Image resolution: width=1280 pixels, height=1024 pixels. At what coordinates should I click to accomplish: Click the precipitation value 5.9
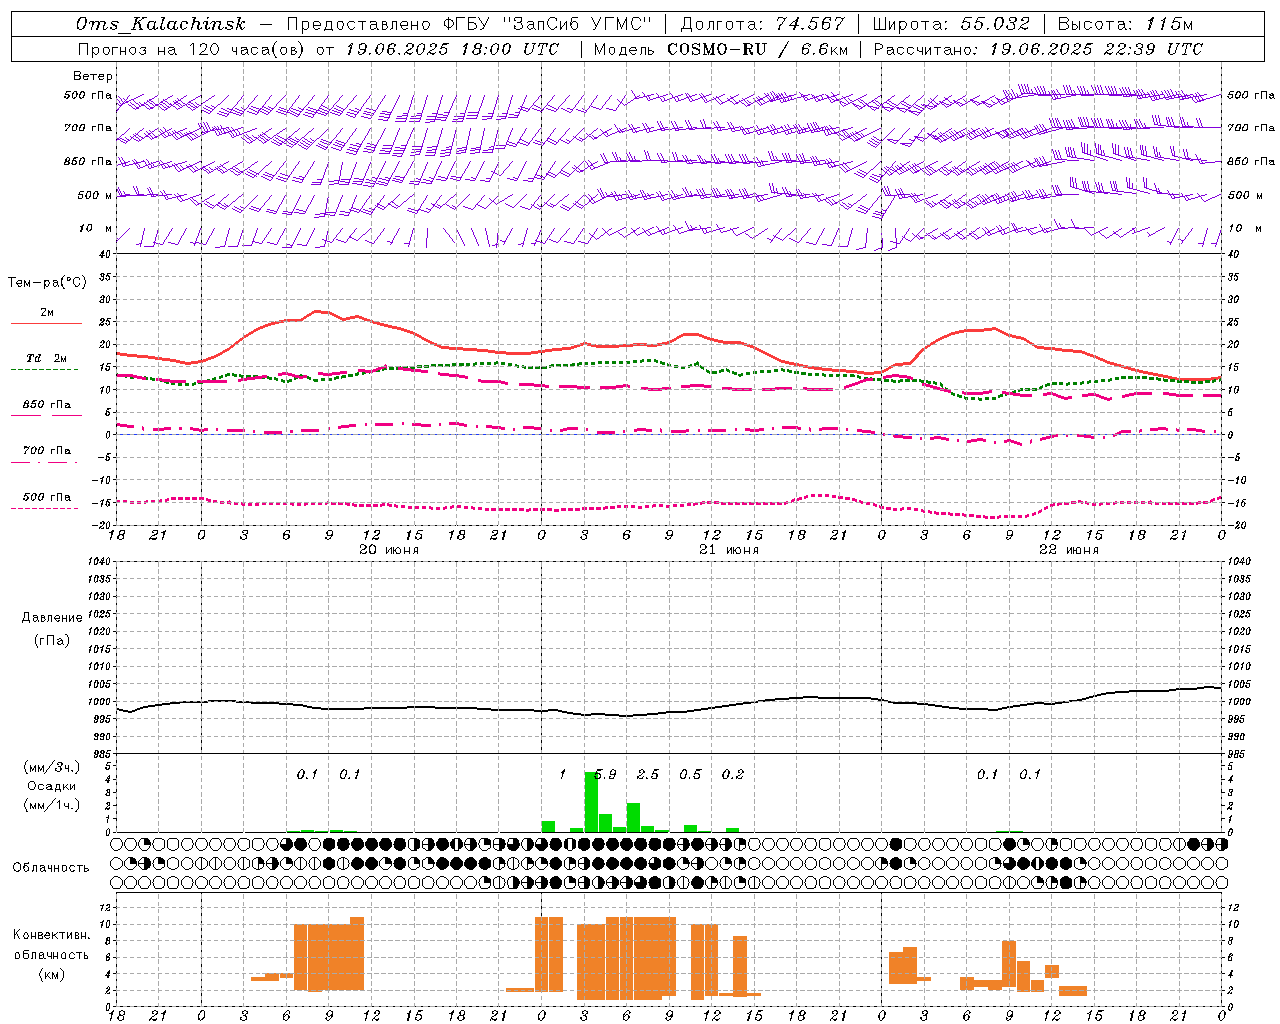coord(606,774)
